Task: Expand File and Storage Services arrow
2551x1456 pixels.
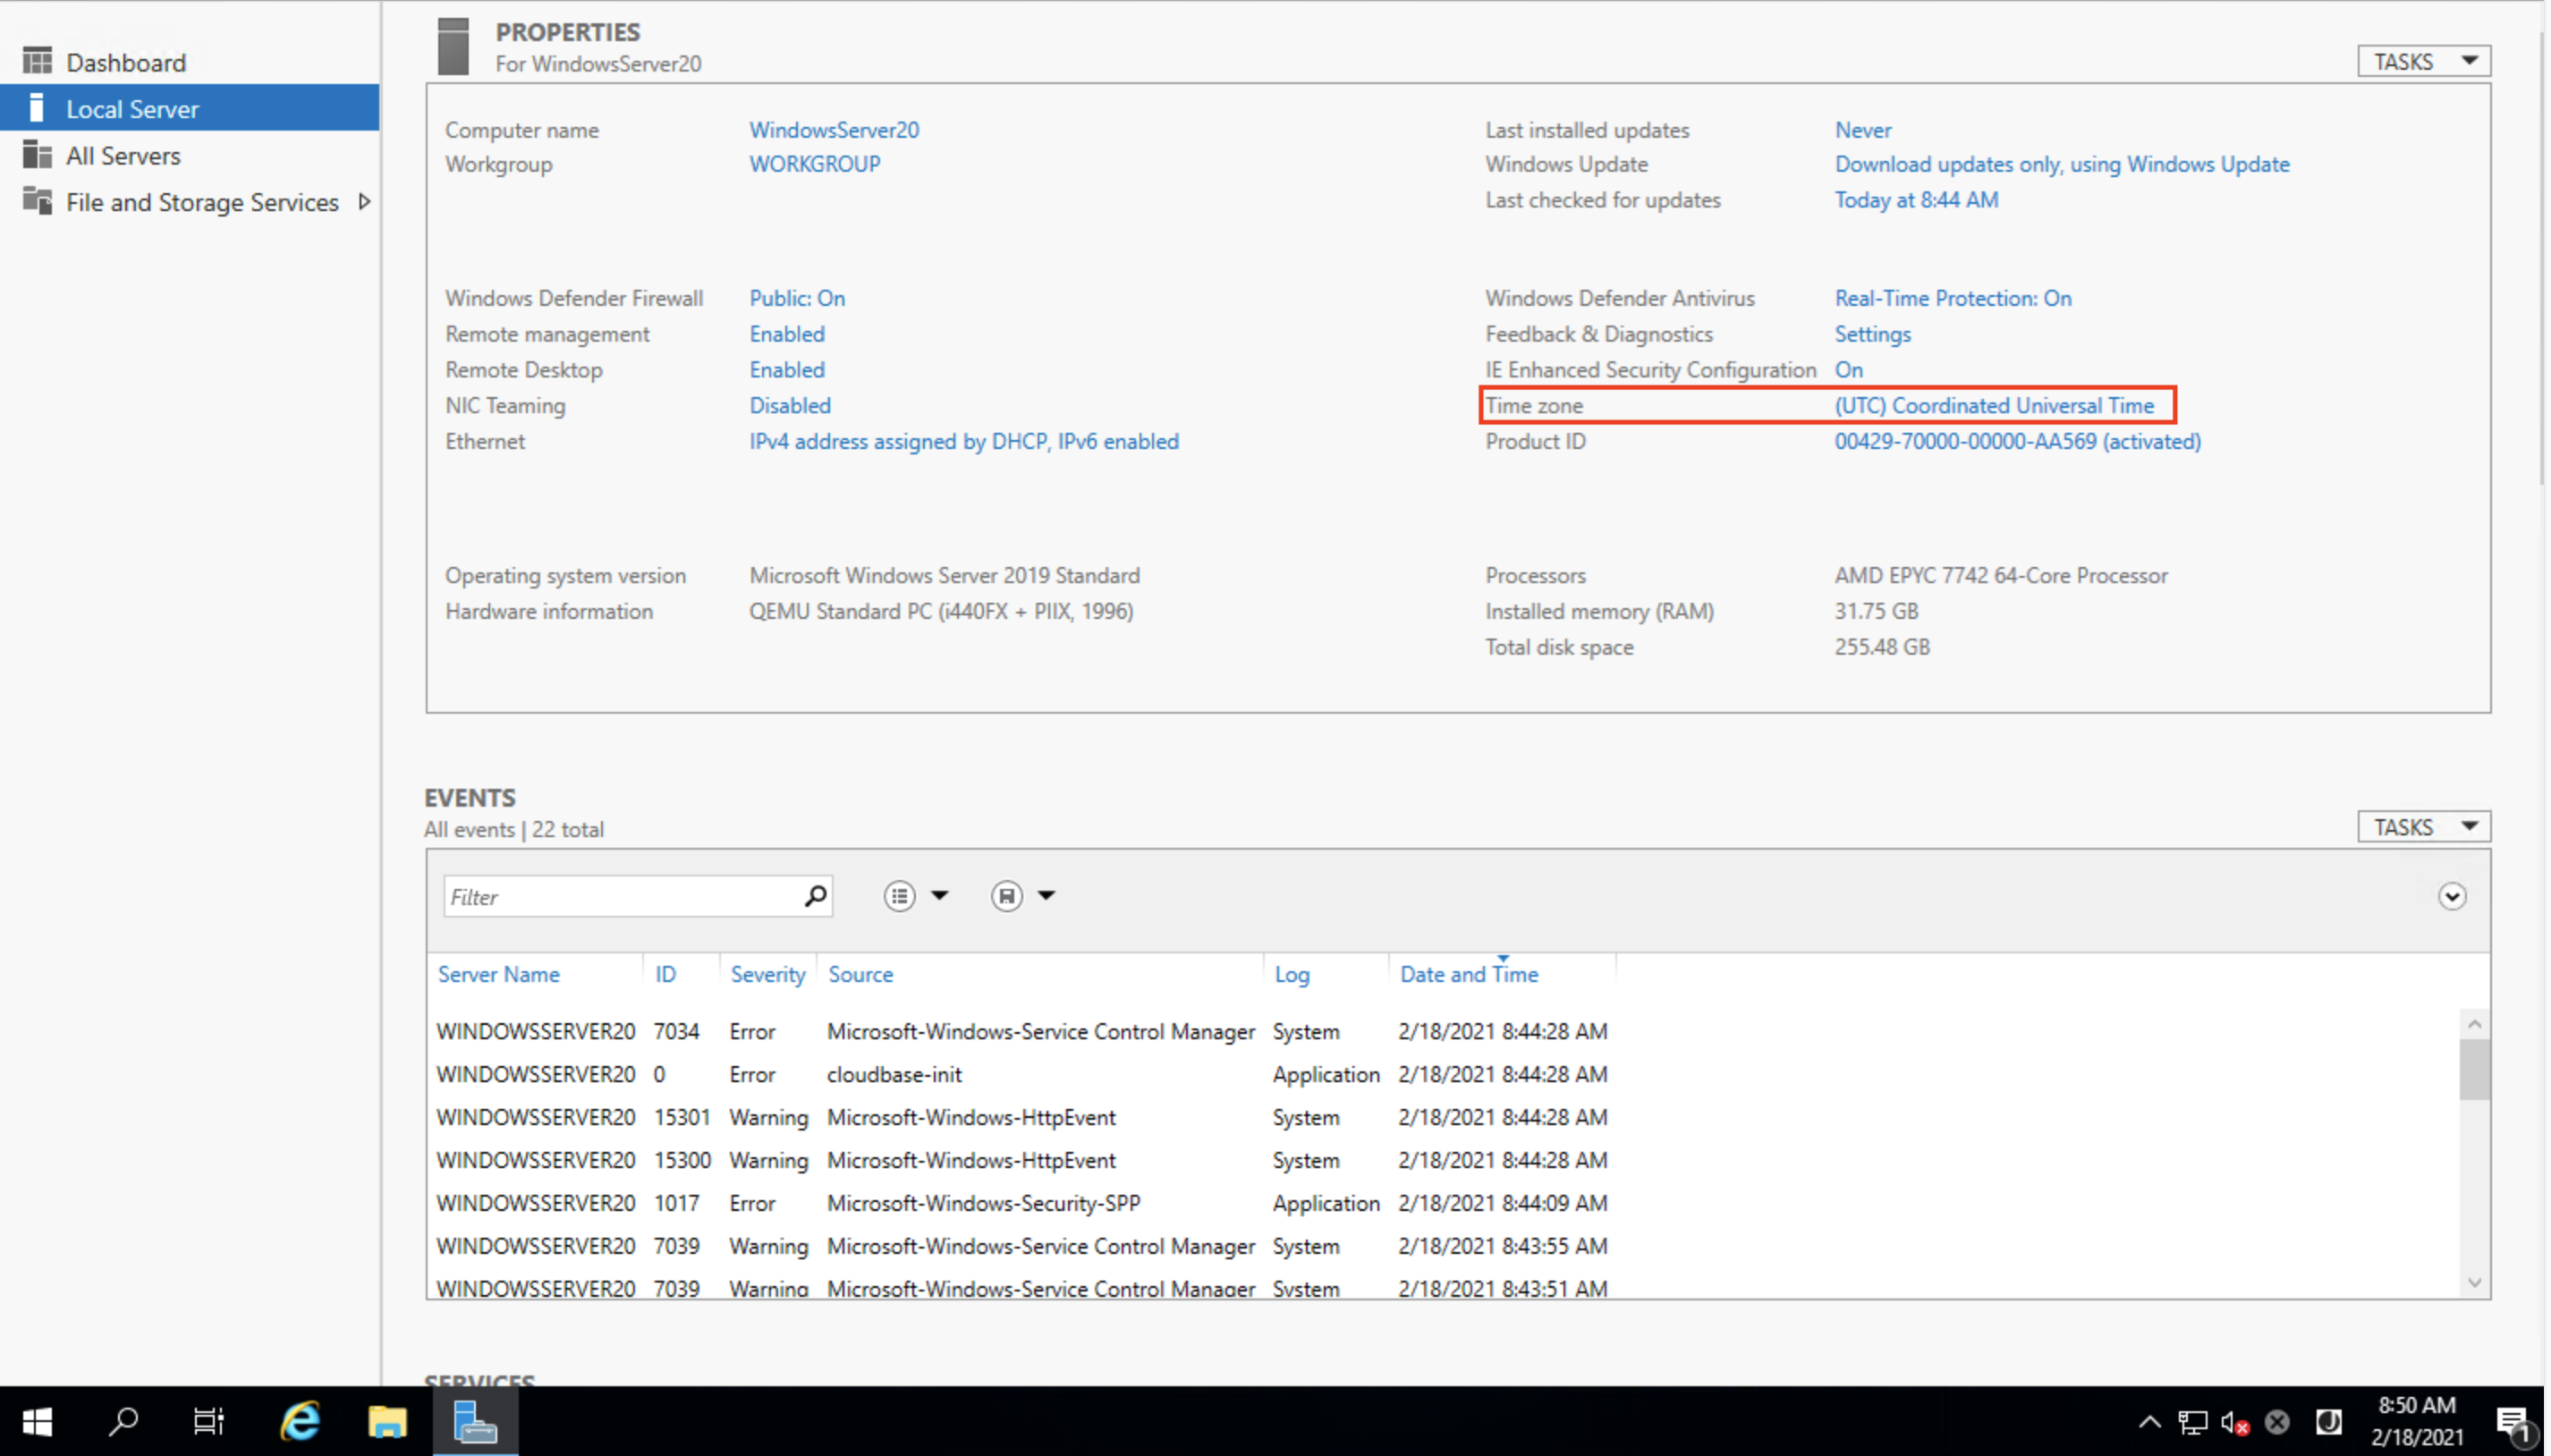Action: point(364,202)
